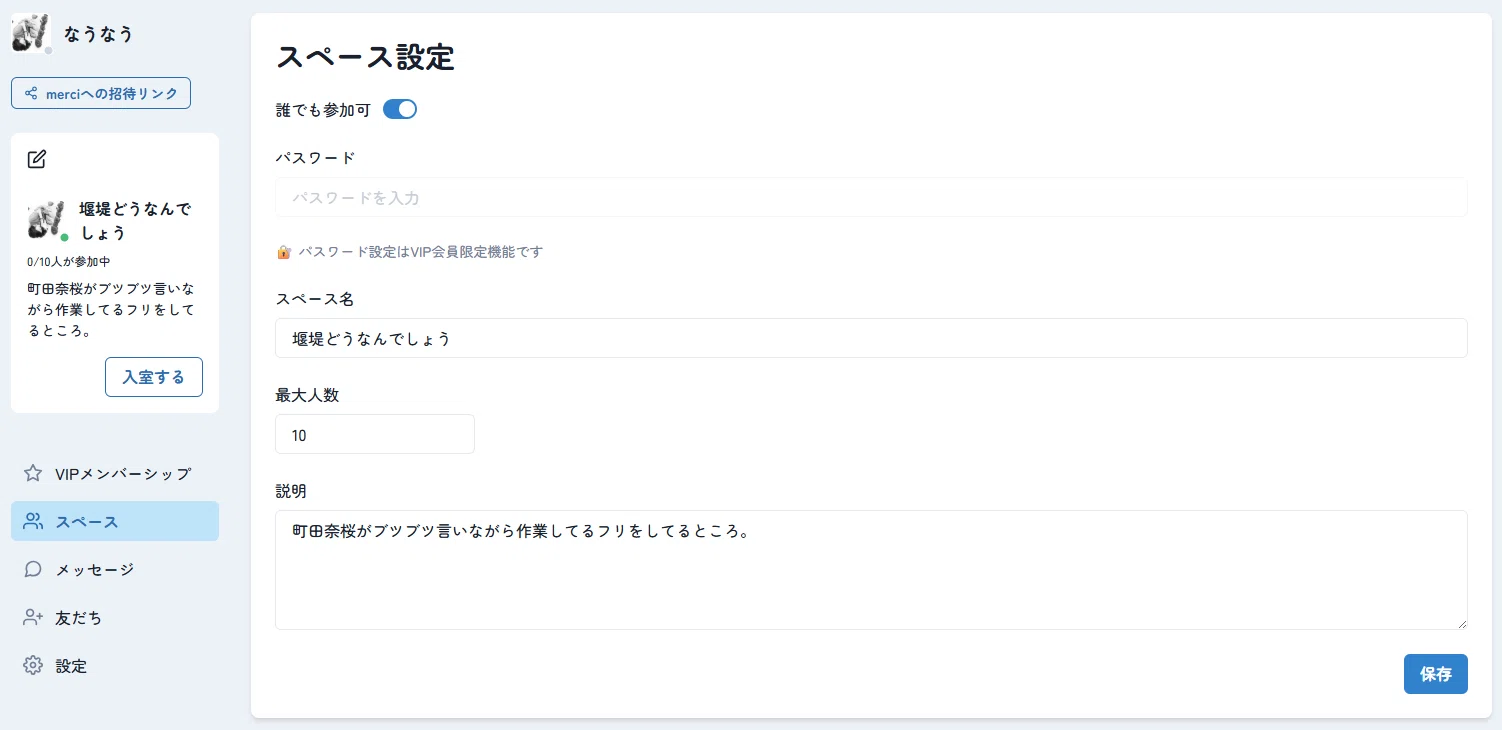The image size is (1502, 730).
Task: Click the スペース people icon in sidebar
Action: click(x=33, y=521)
